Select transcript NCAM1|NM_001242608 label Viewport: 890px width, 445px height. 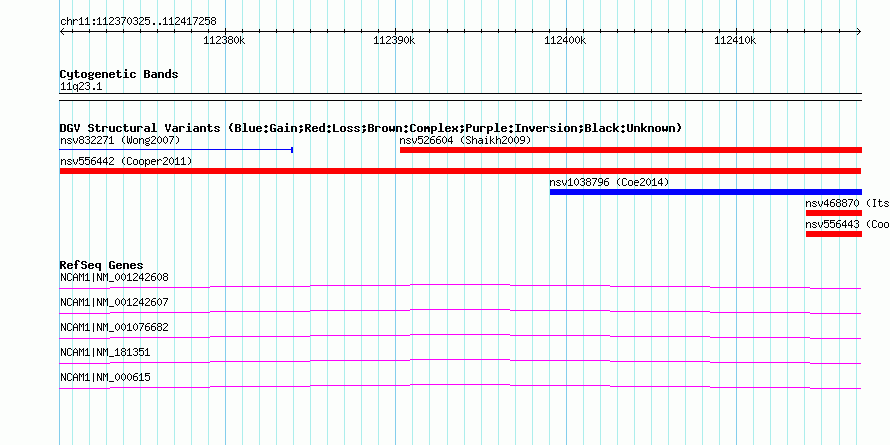114,278
